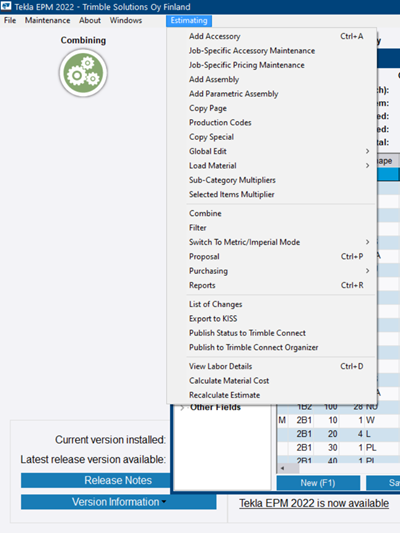Screen dimensions: 400x533
Task: Select the 2B1 row with item 10
Action: 338,420
